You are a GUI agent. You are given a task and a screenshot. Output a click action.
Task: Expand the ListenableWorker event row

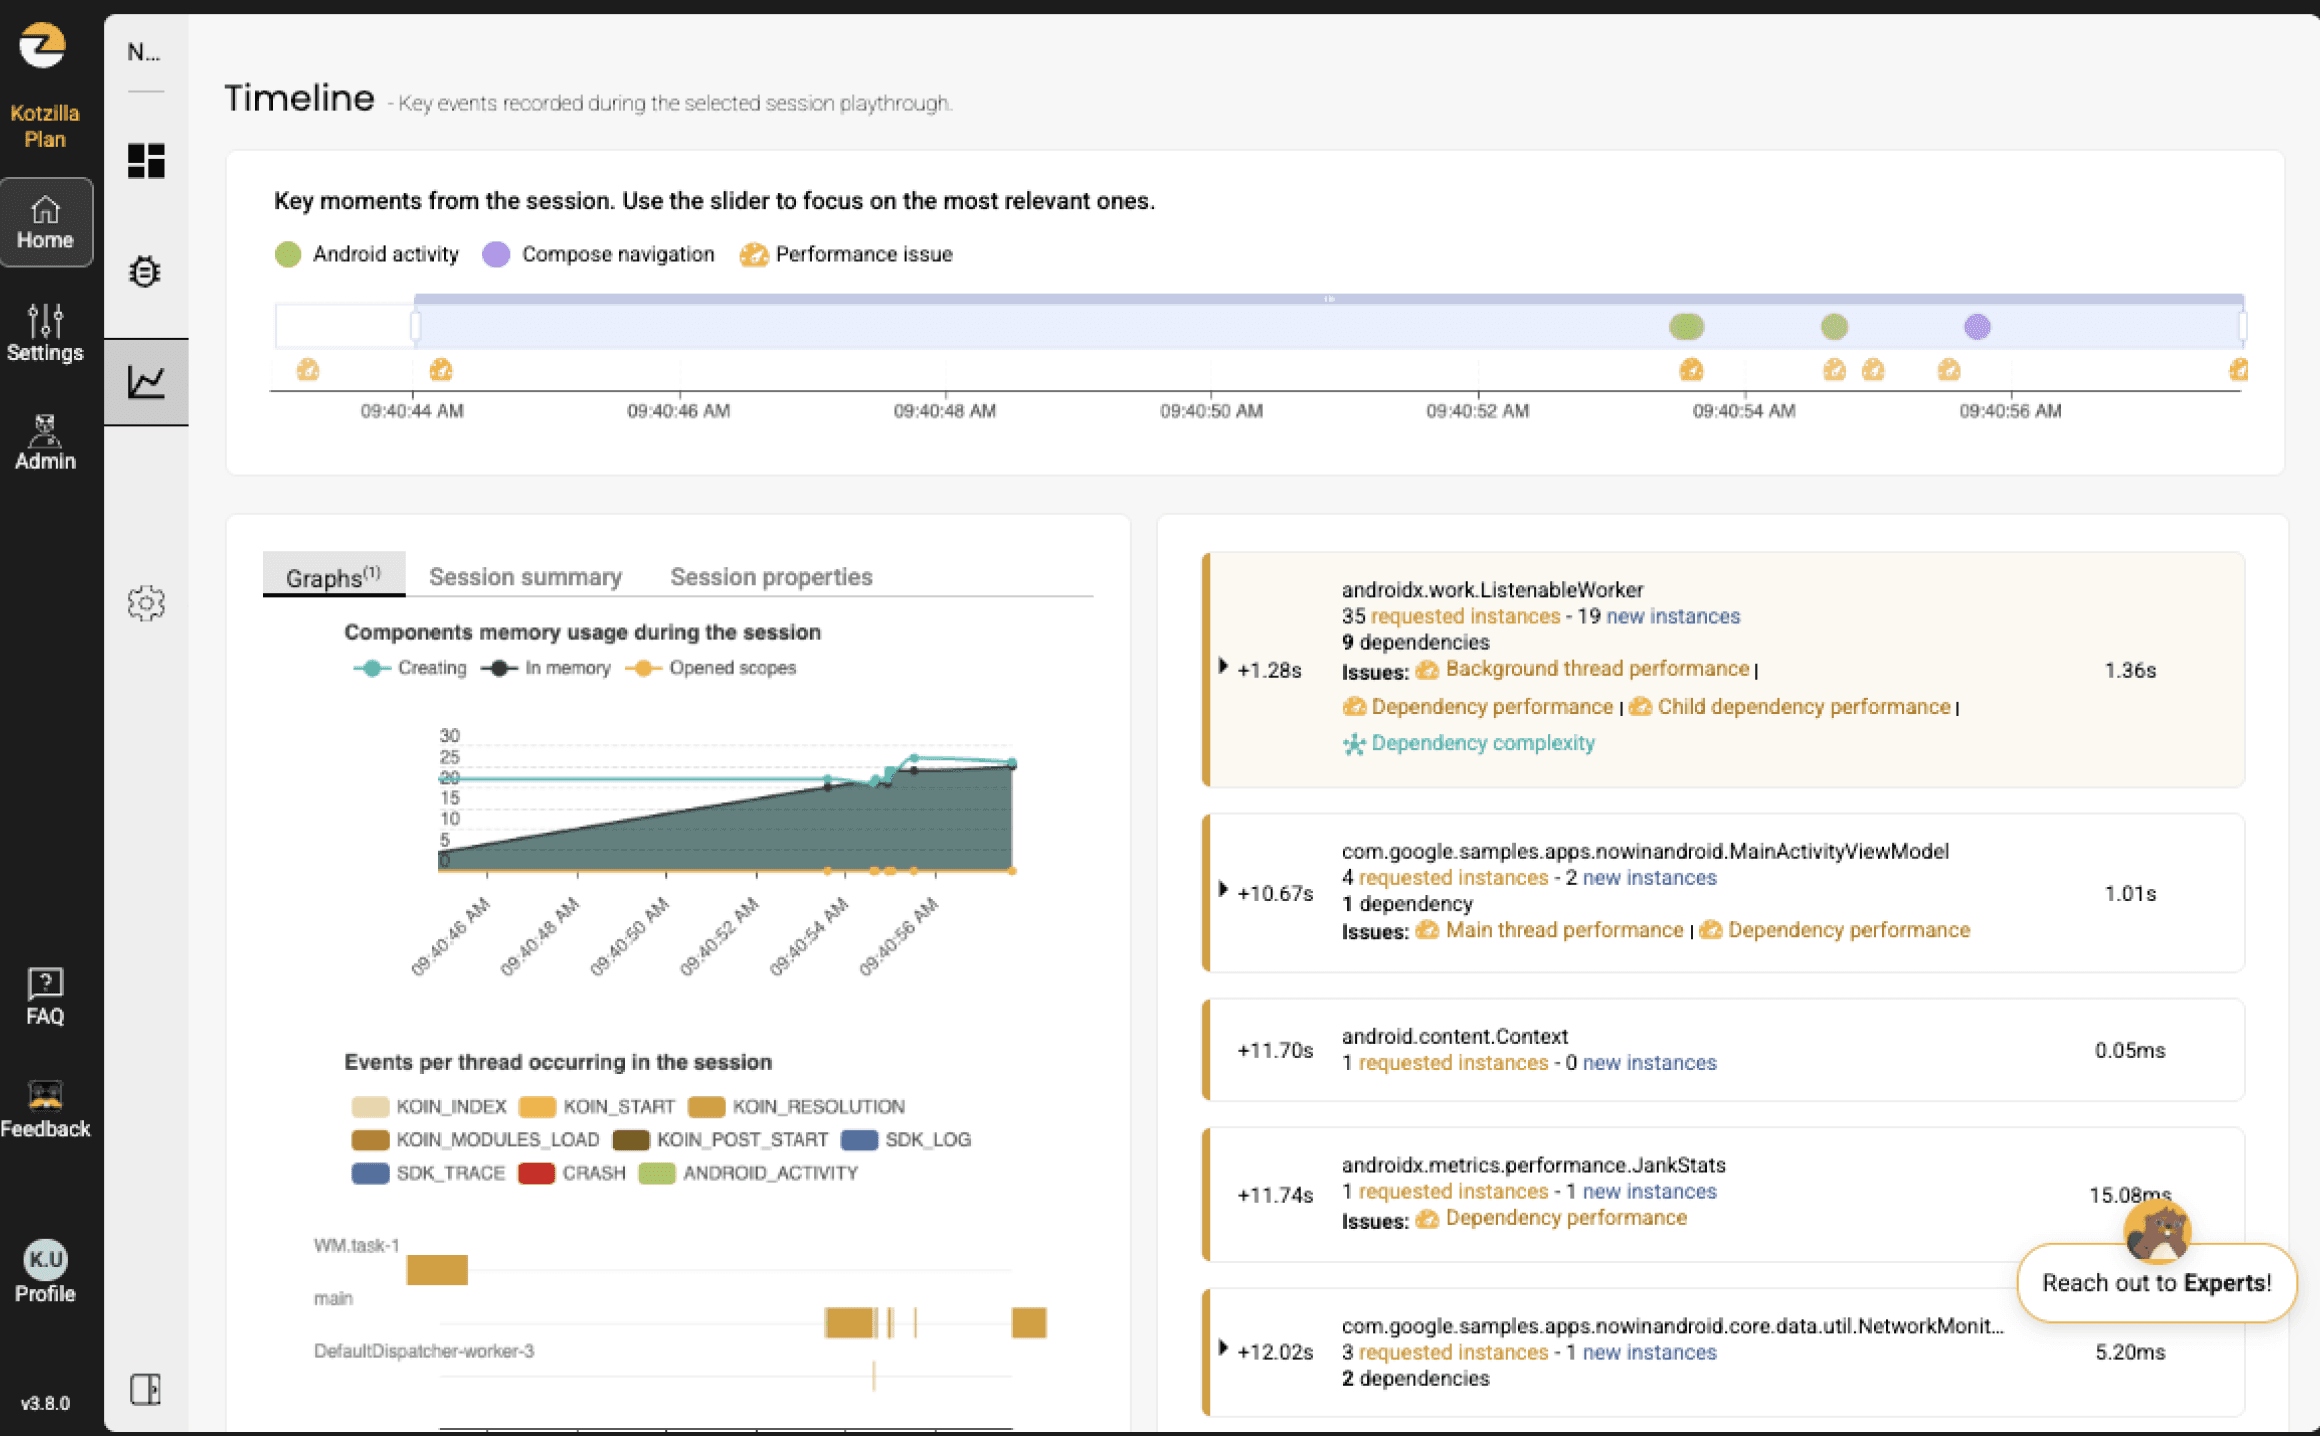point(1223,666)
